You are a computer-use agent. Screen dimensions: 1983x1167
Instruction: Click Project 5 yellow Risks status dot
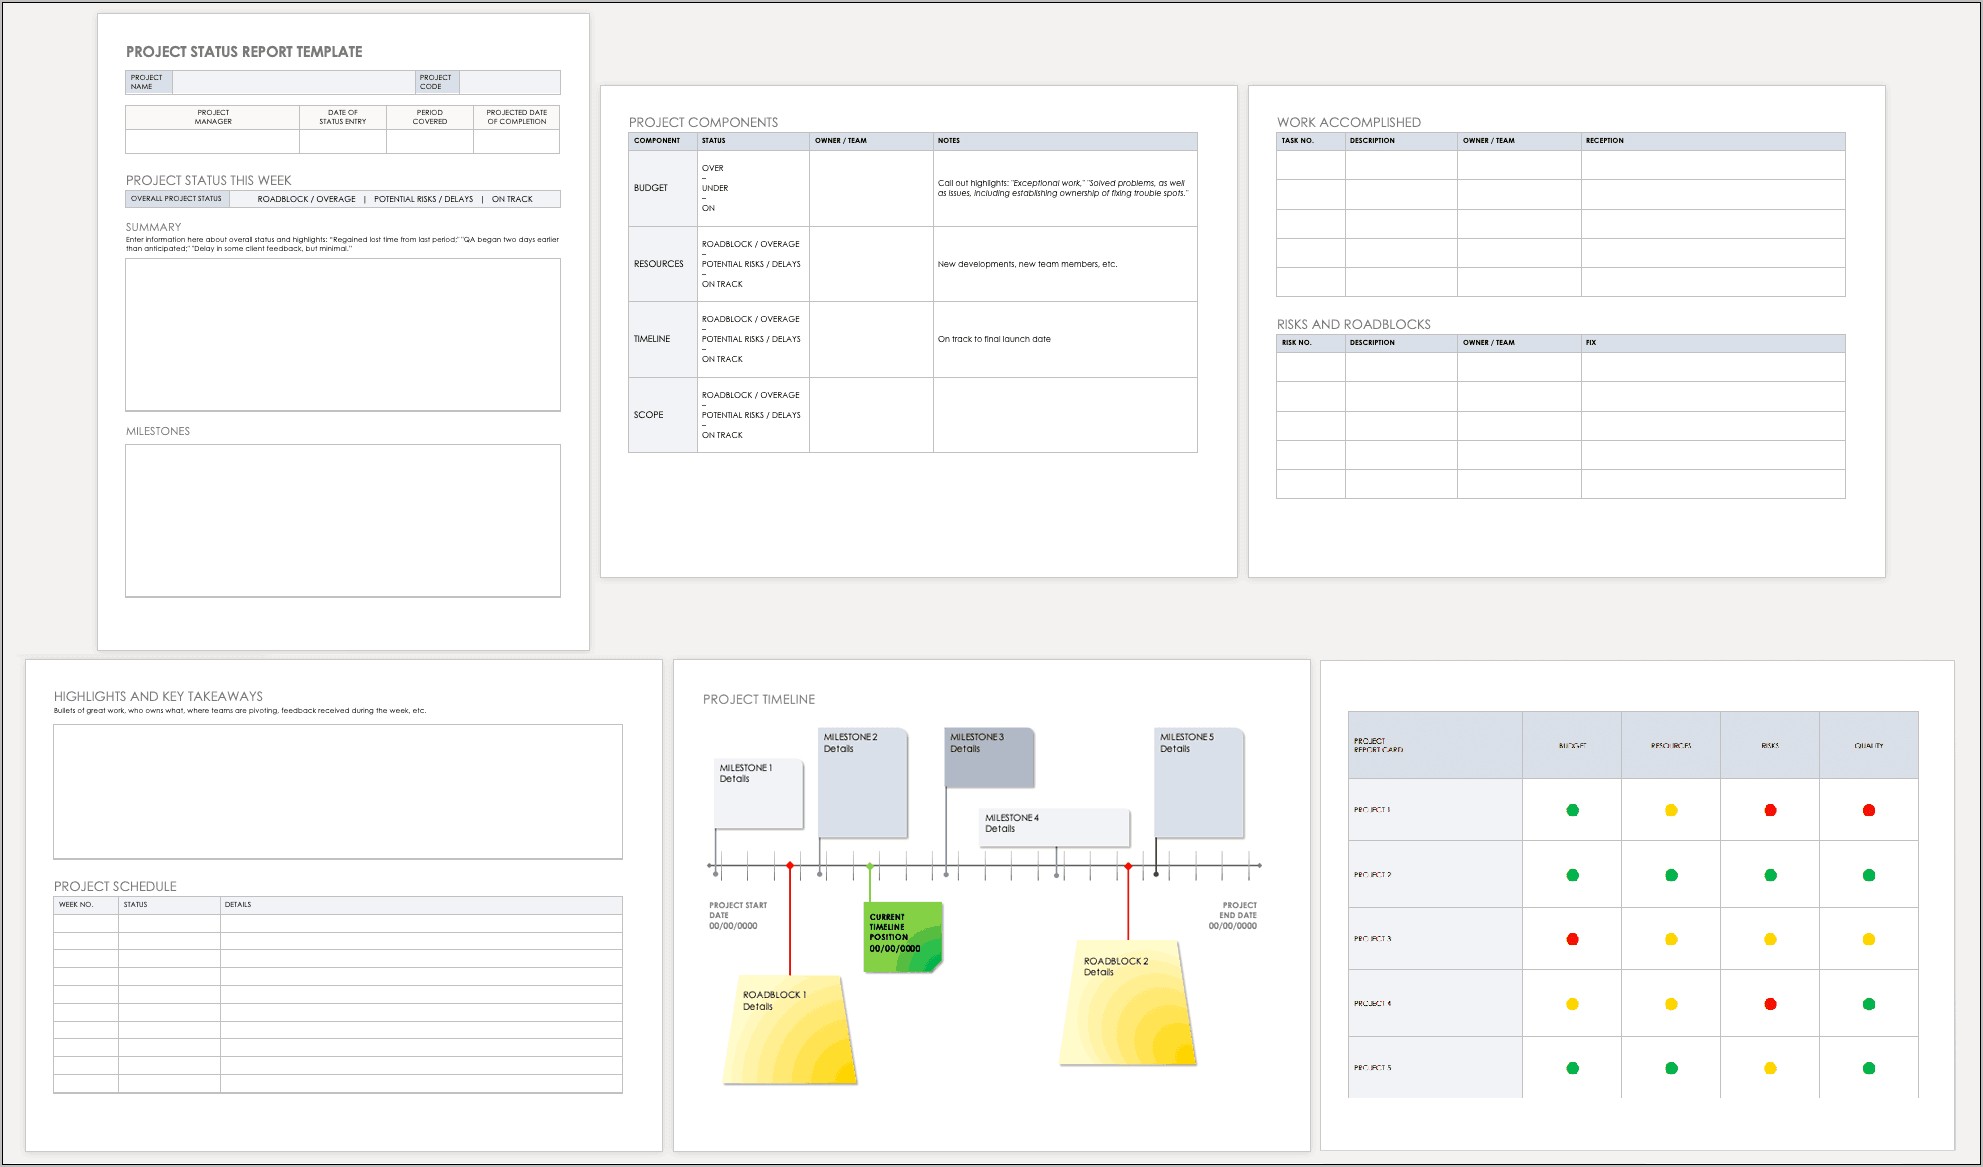1770,1068
